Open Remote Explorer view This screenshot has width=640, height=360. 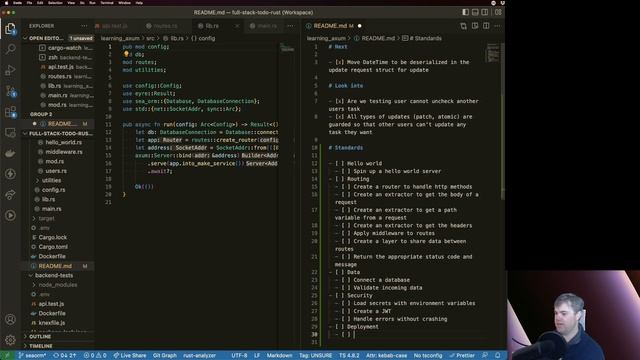click(10, 132)
